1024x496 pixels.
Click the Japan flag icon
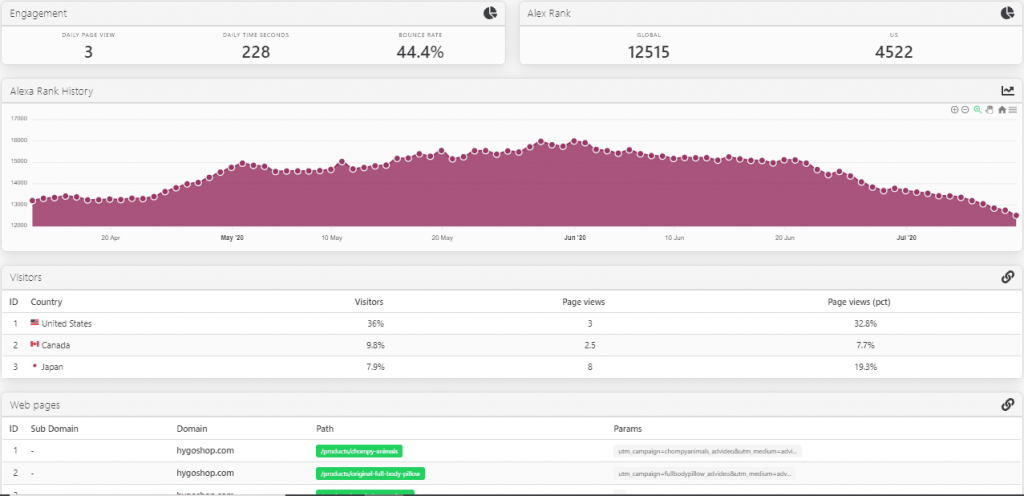(x=35, y=367)
